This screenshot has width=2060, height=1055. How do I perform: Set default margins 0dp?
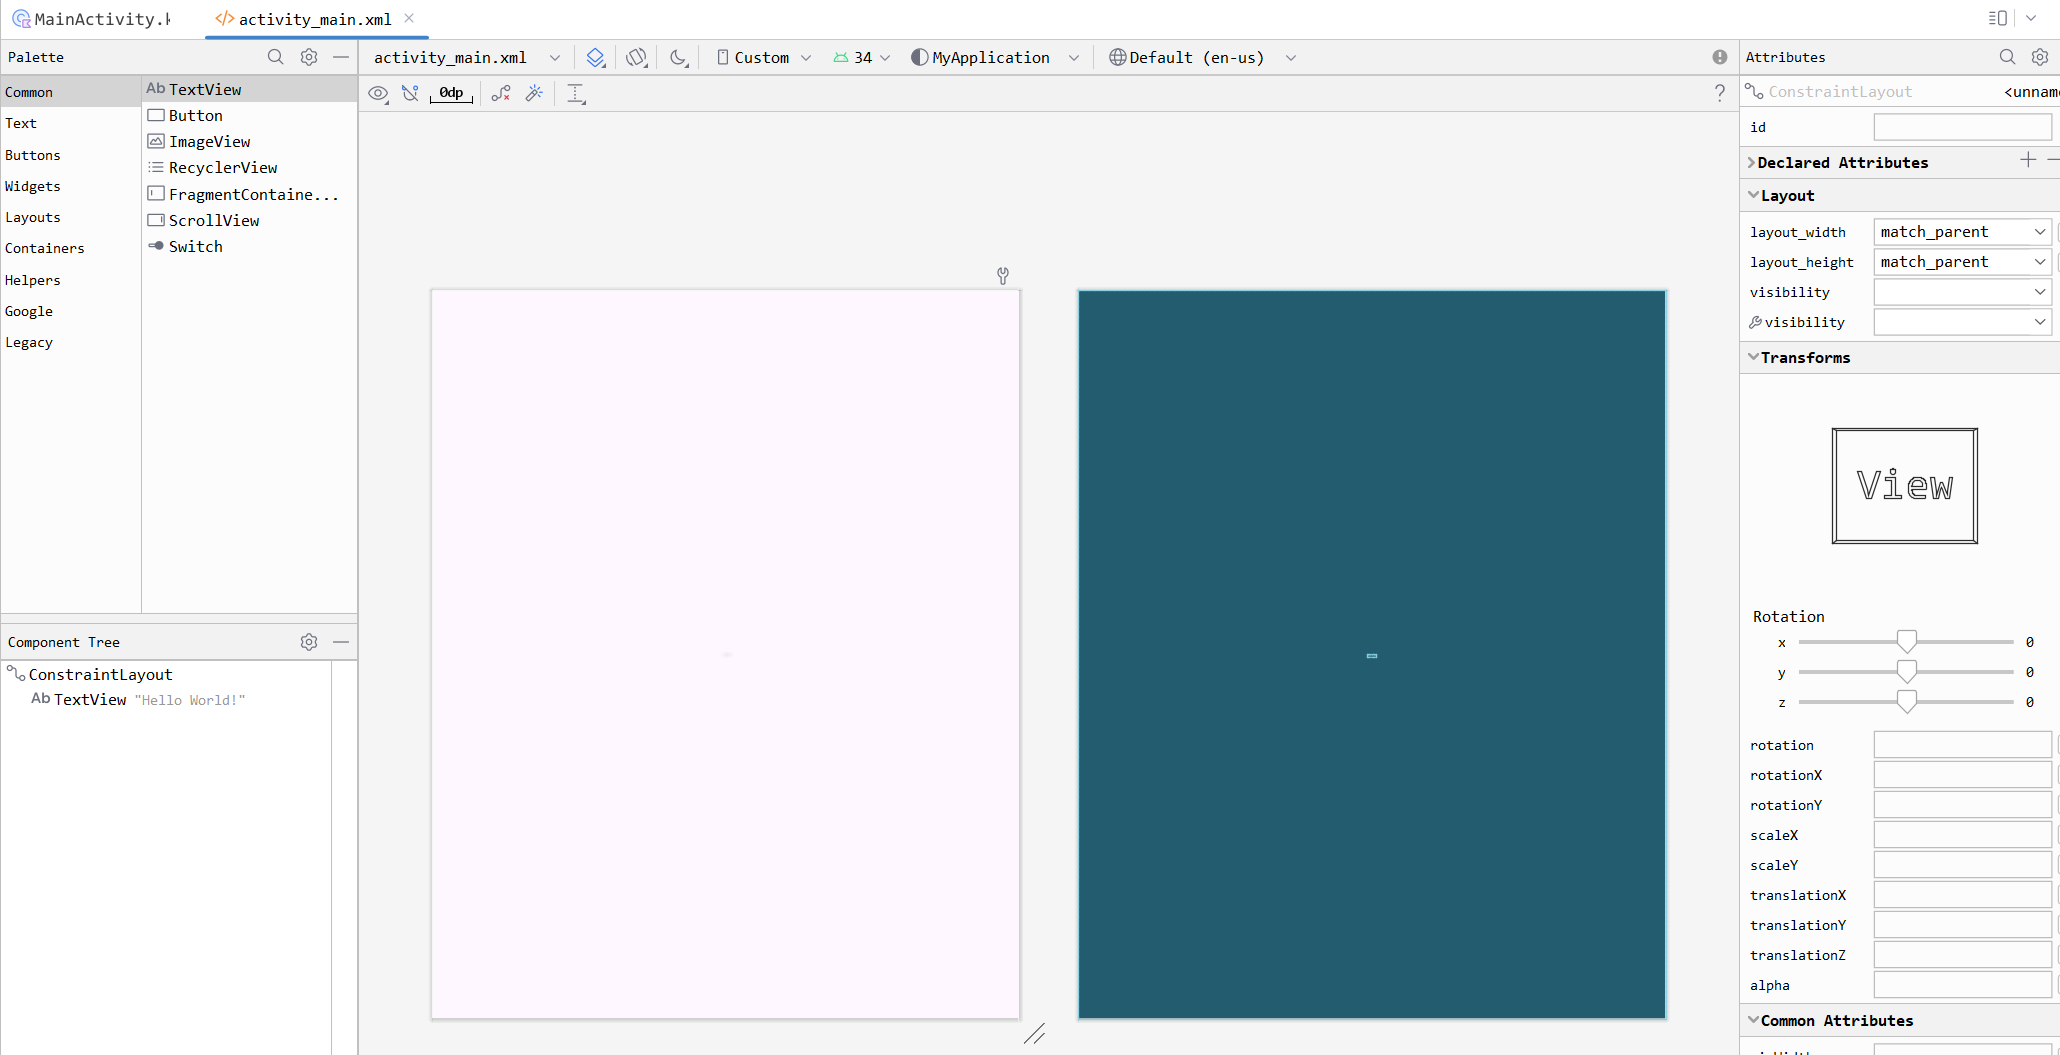(451, 93)
